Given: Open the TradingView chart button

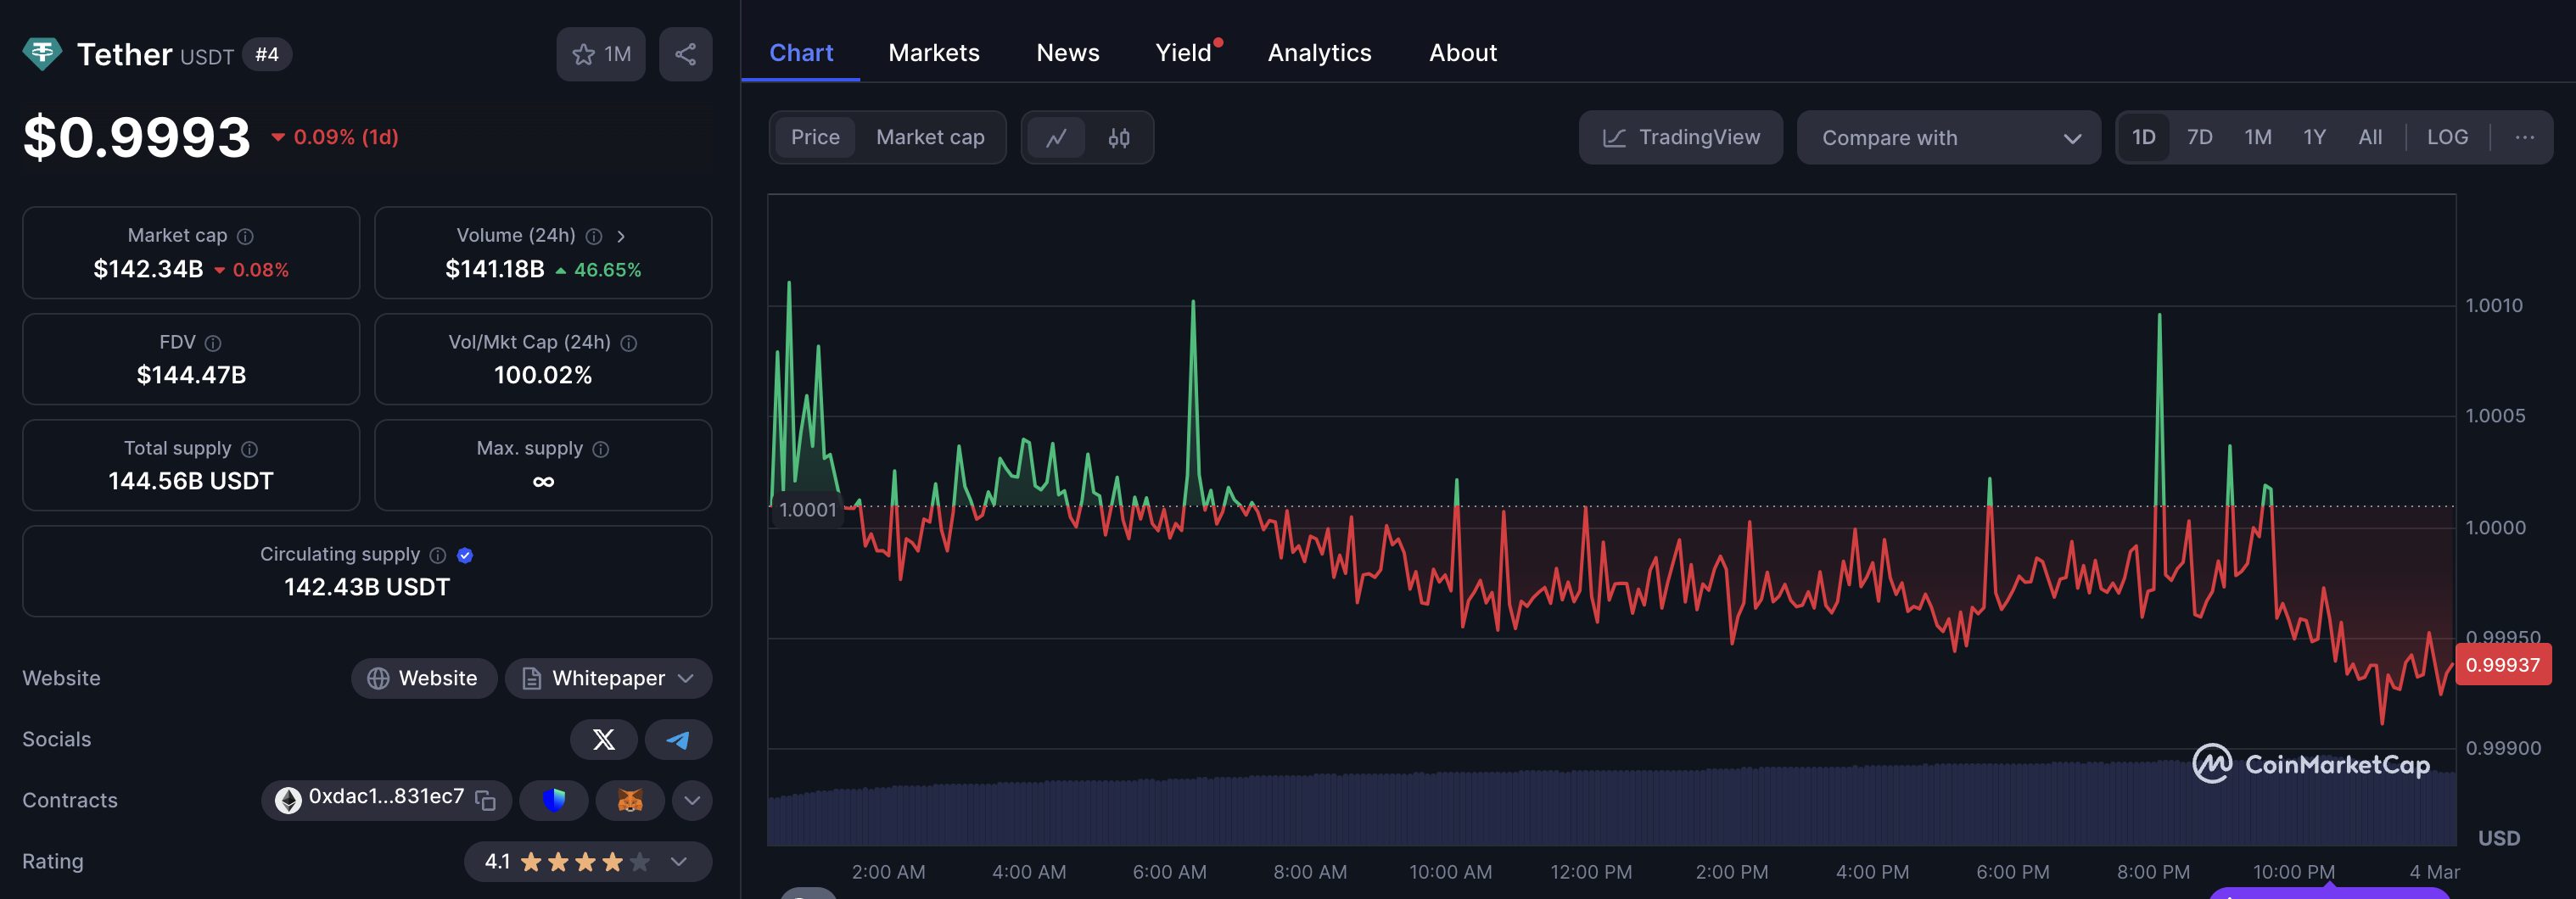Looking at the screenshot, I should [1681, 137].
